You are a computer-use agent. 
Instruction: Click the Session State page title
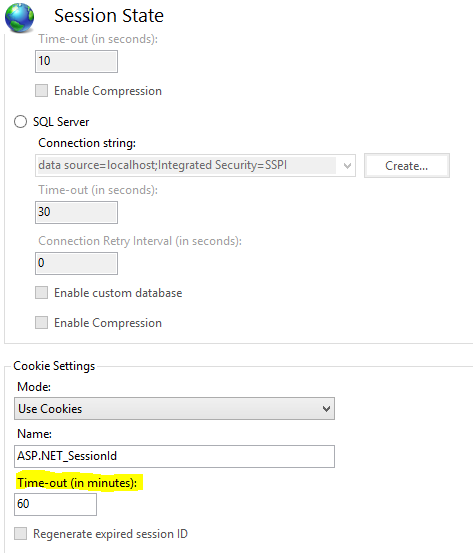109,16
